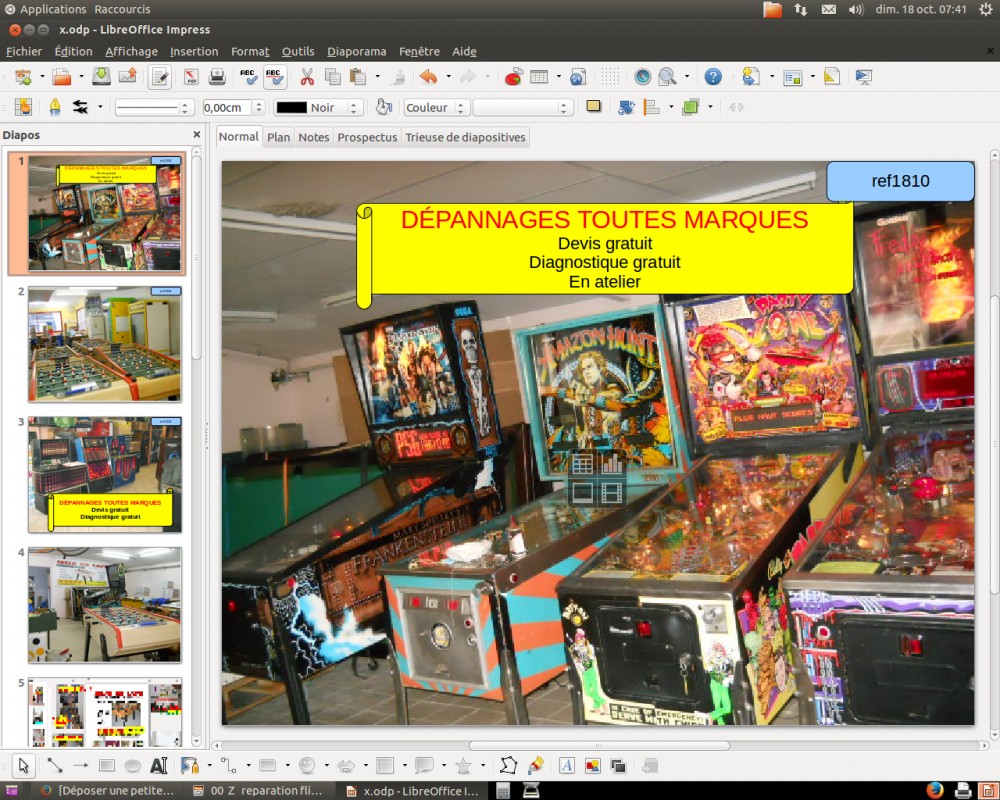
Task: Select the Rectangle tool
Action: (x=107, y=765)
